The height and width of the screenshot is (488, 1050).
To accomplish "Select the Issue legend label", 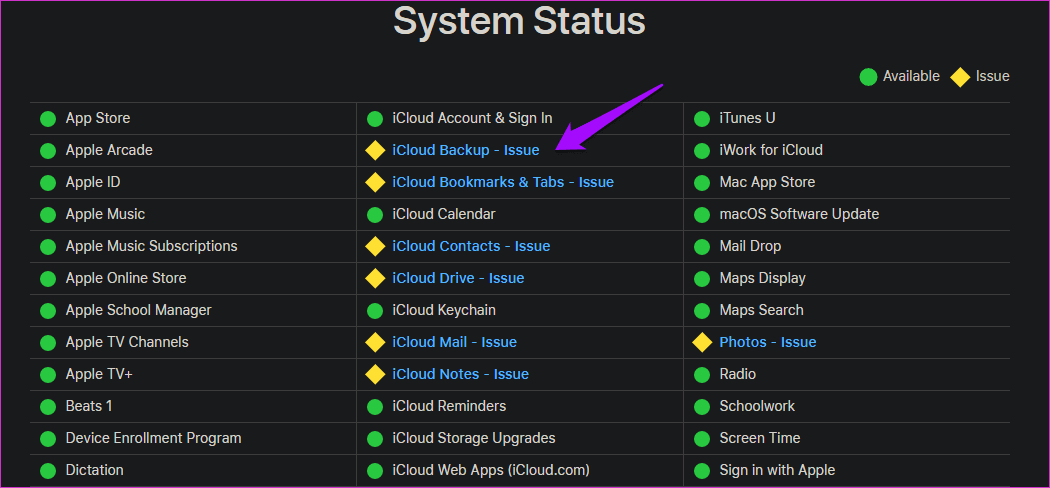I will (x=992, y=76).
